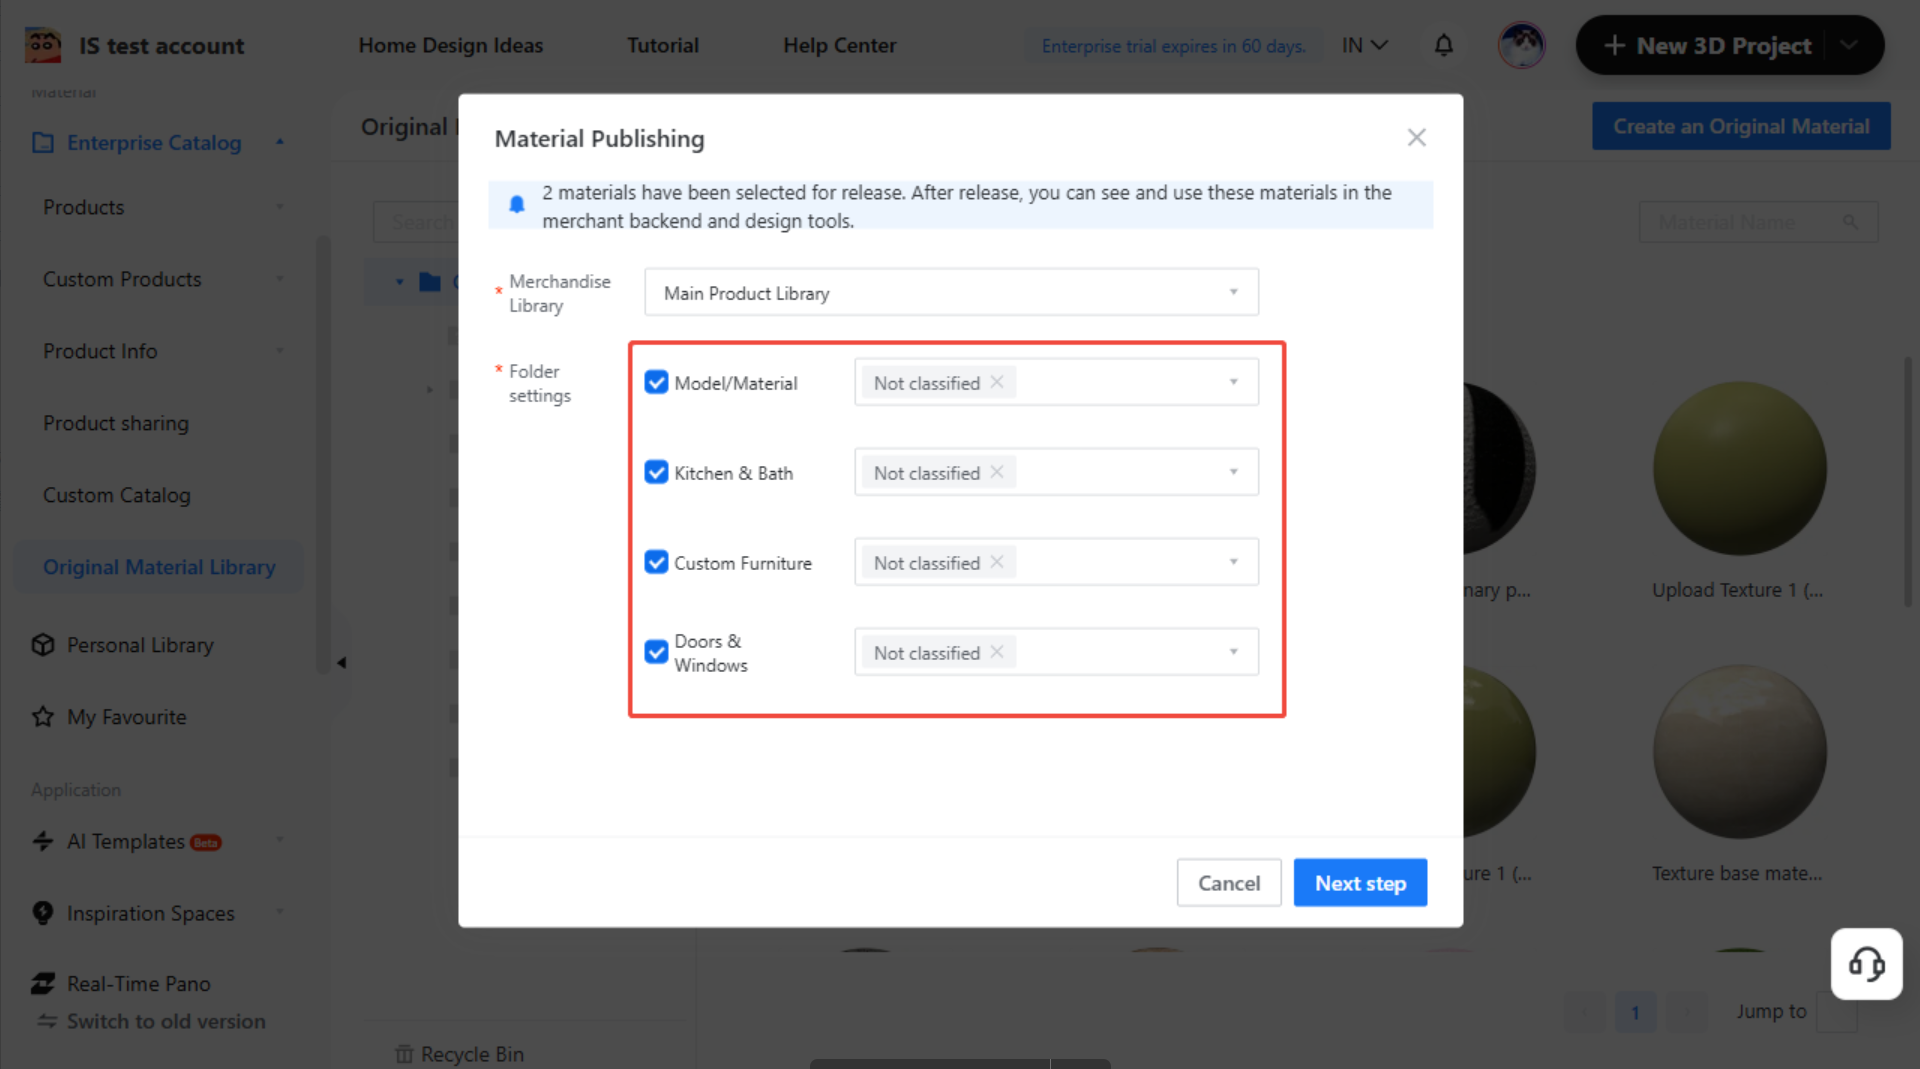
Task: Remove Not classified tag from Kitchen & Bath
Action: tap(997, 472)
